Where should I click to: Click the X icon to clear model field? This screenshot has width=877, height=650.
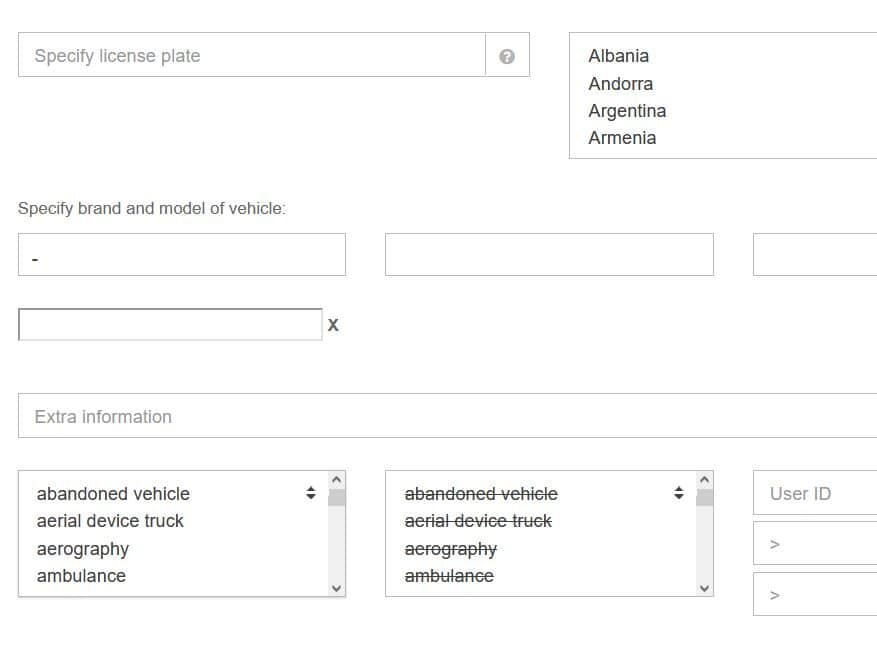click(333, 325)
